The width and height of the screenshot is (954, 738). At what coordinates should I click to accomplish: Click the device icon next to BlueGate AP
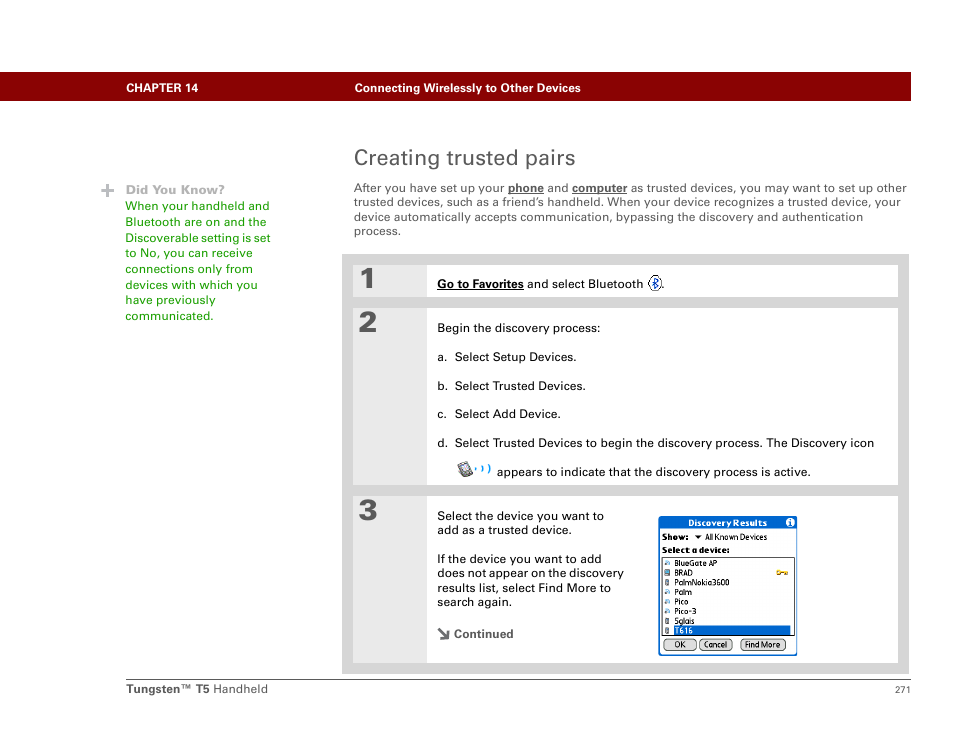(667, 563)
